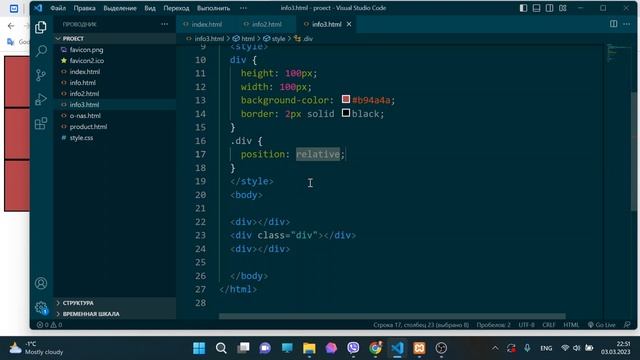Open status bar notifications icon
Image resolution: width=640 pixels, height=360 pixels.
point(627,325)
